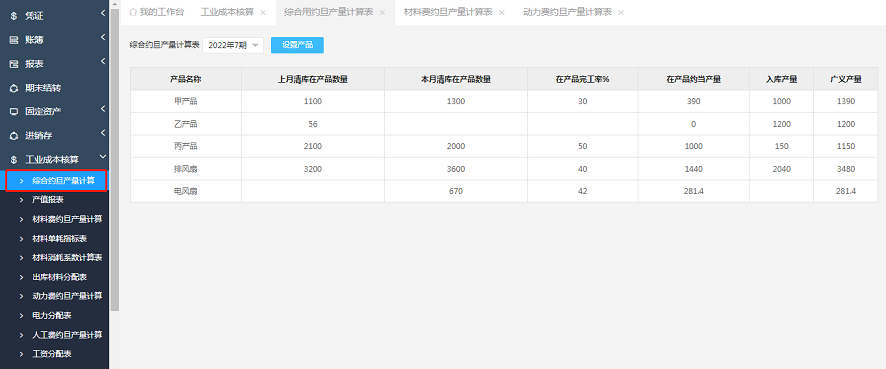Expand the 进销存 menu chevron
This screenshot has width=886, height=369.
click(103, 133)
